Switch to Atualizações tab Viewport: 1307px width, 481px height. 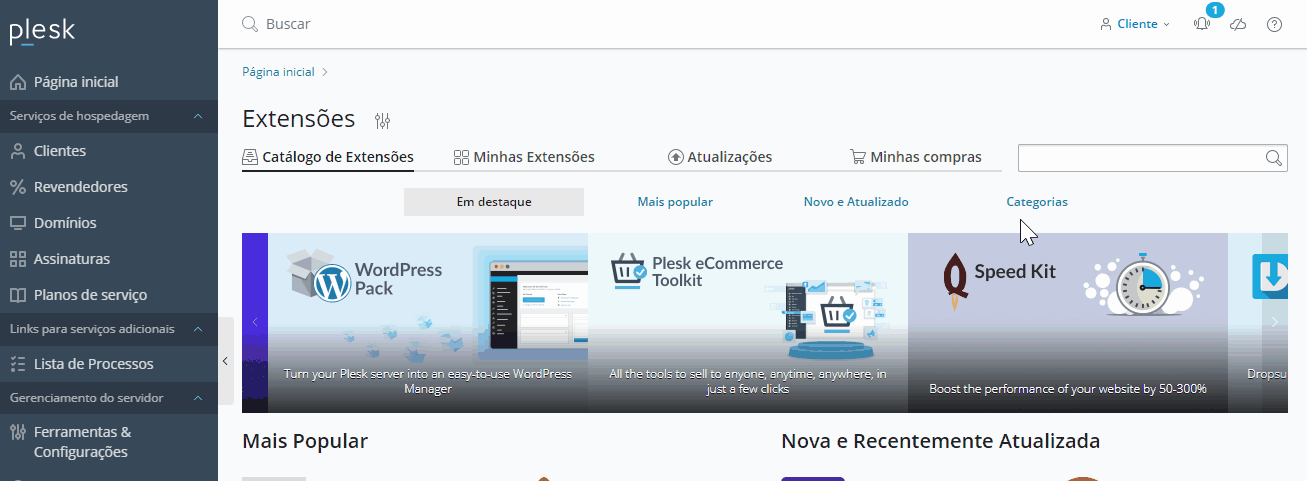pyautogui.click(x=720, y=157)
